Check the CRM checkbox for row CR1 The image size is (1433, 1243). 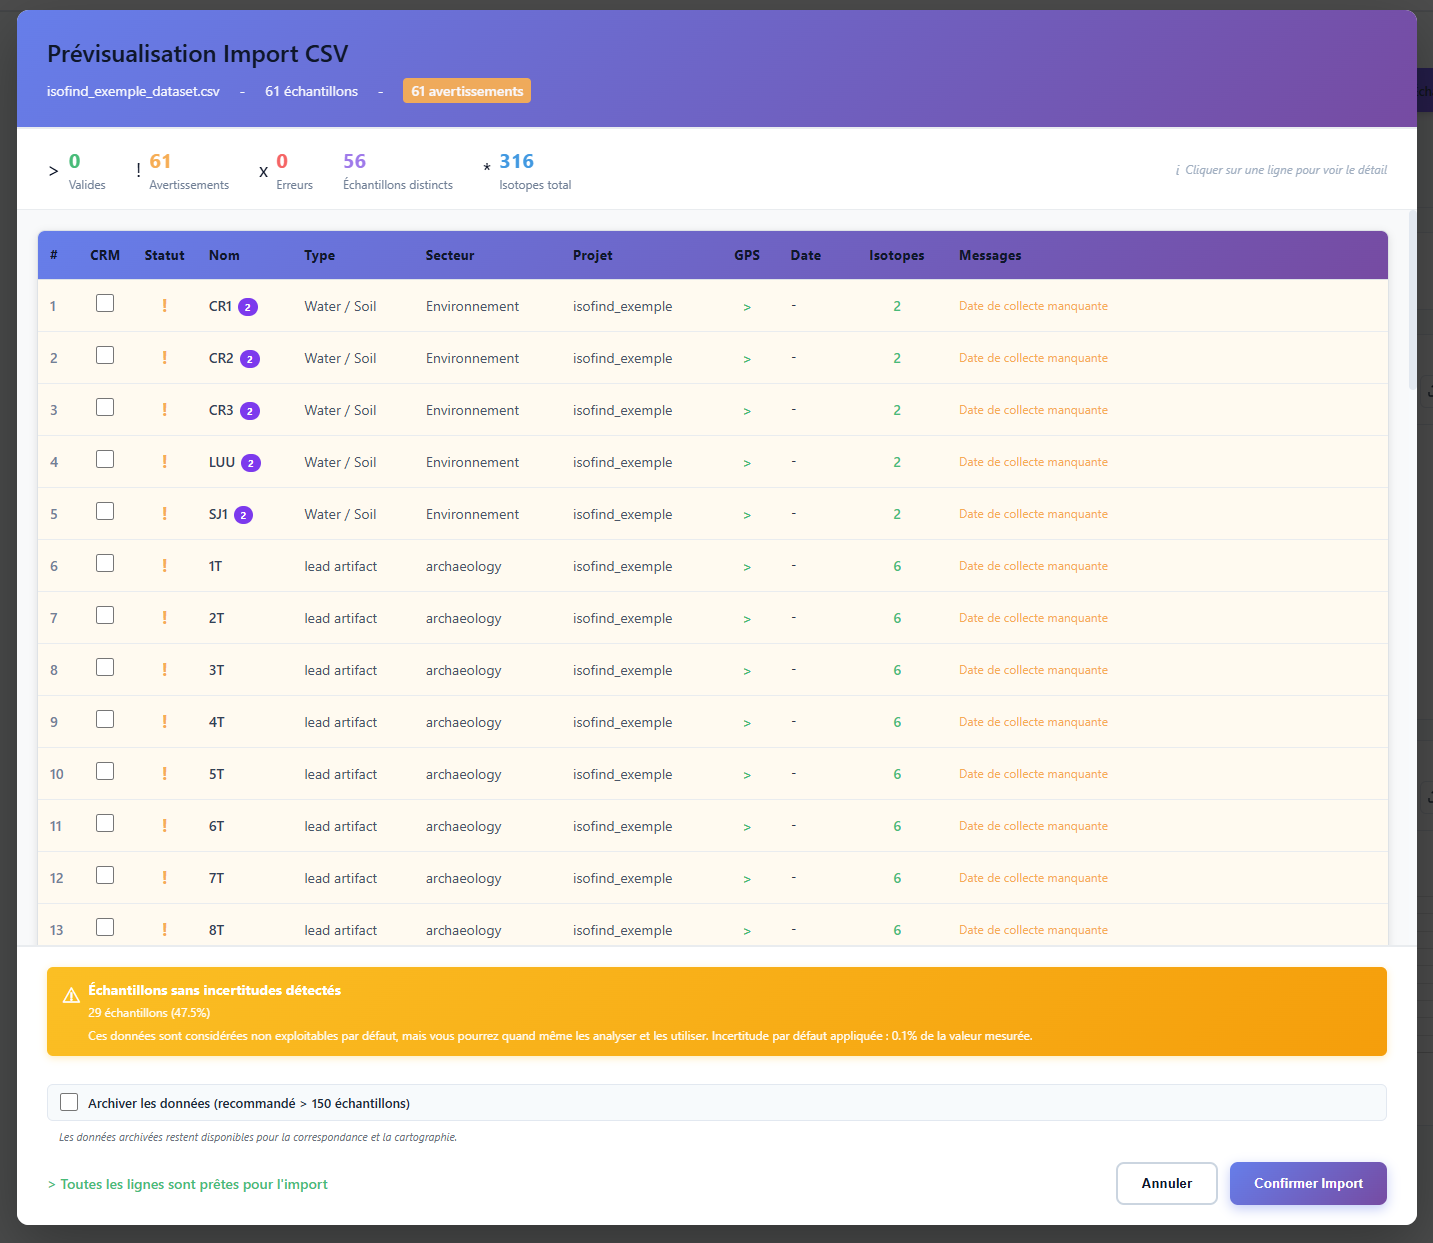tap(105, 302)
